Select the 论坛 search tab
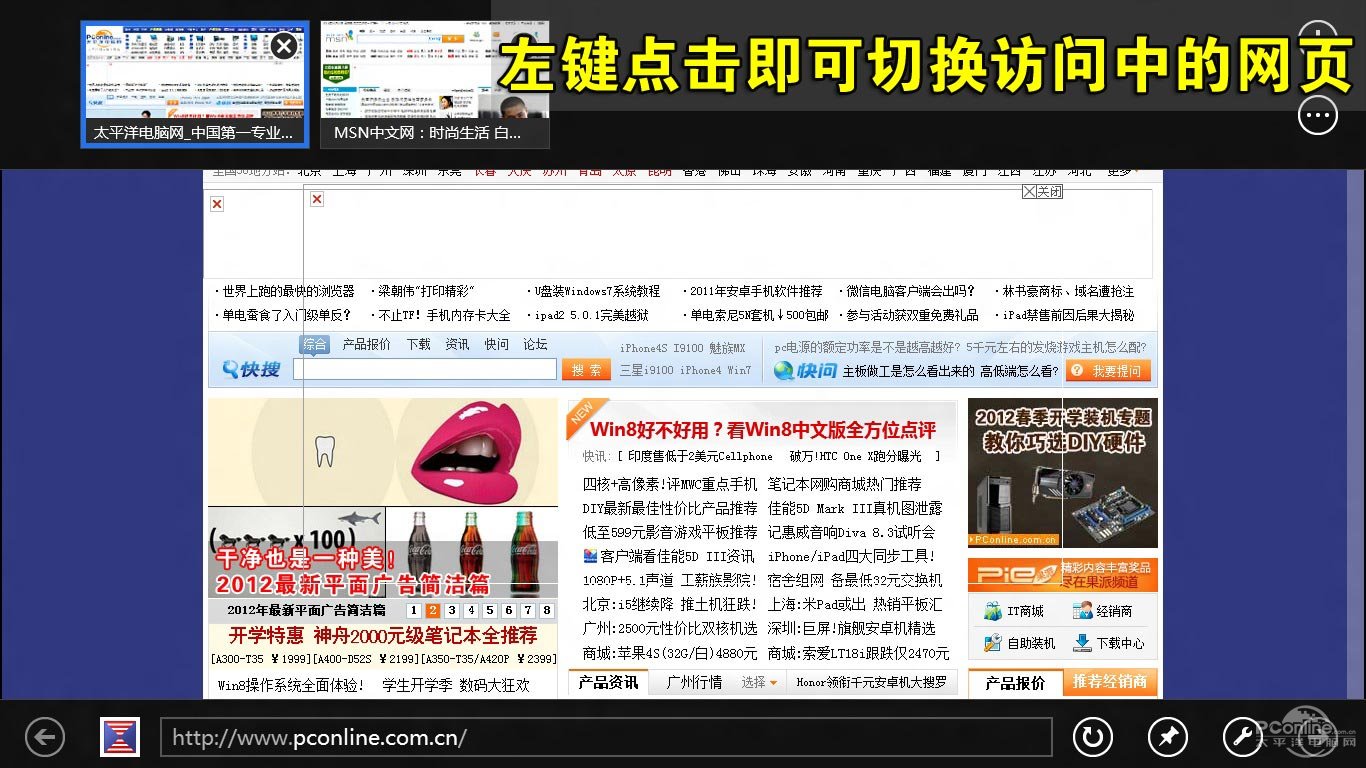 535,344
